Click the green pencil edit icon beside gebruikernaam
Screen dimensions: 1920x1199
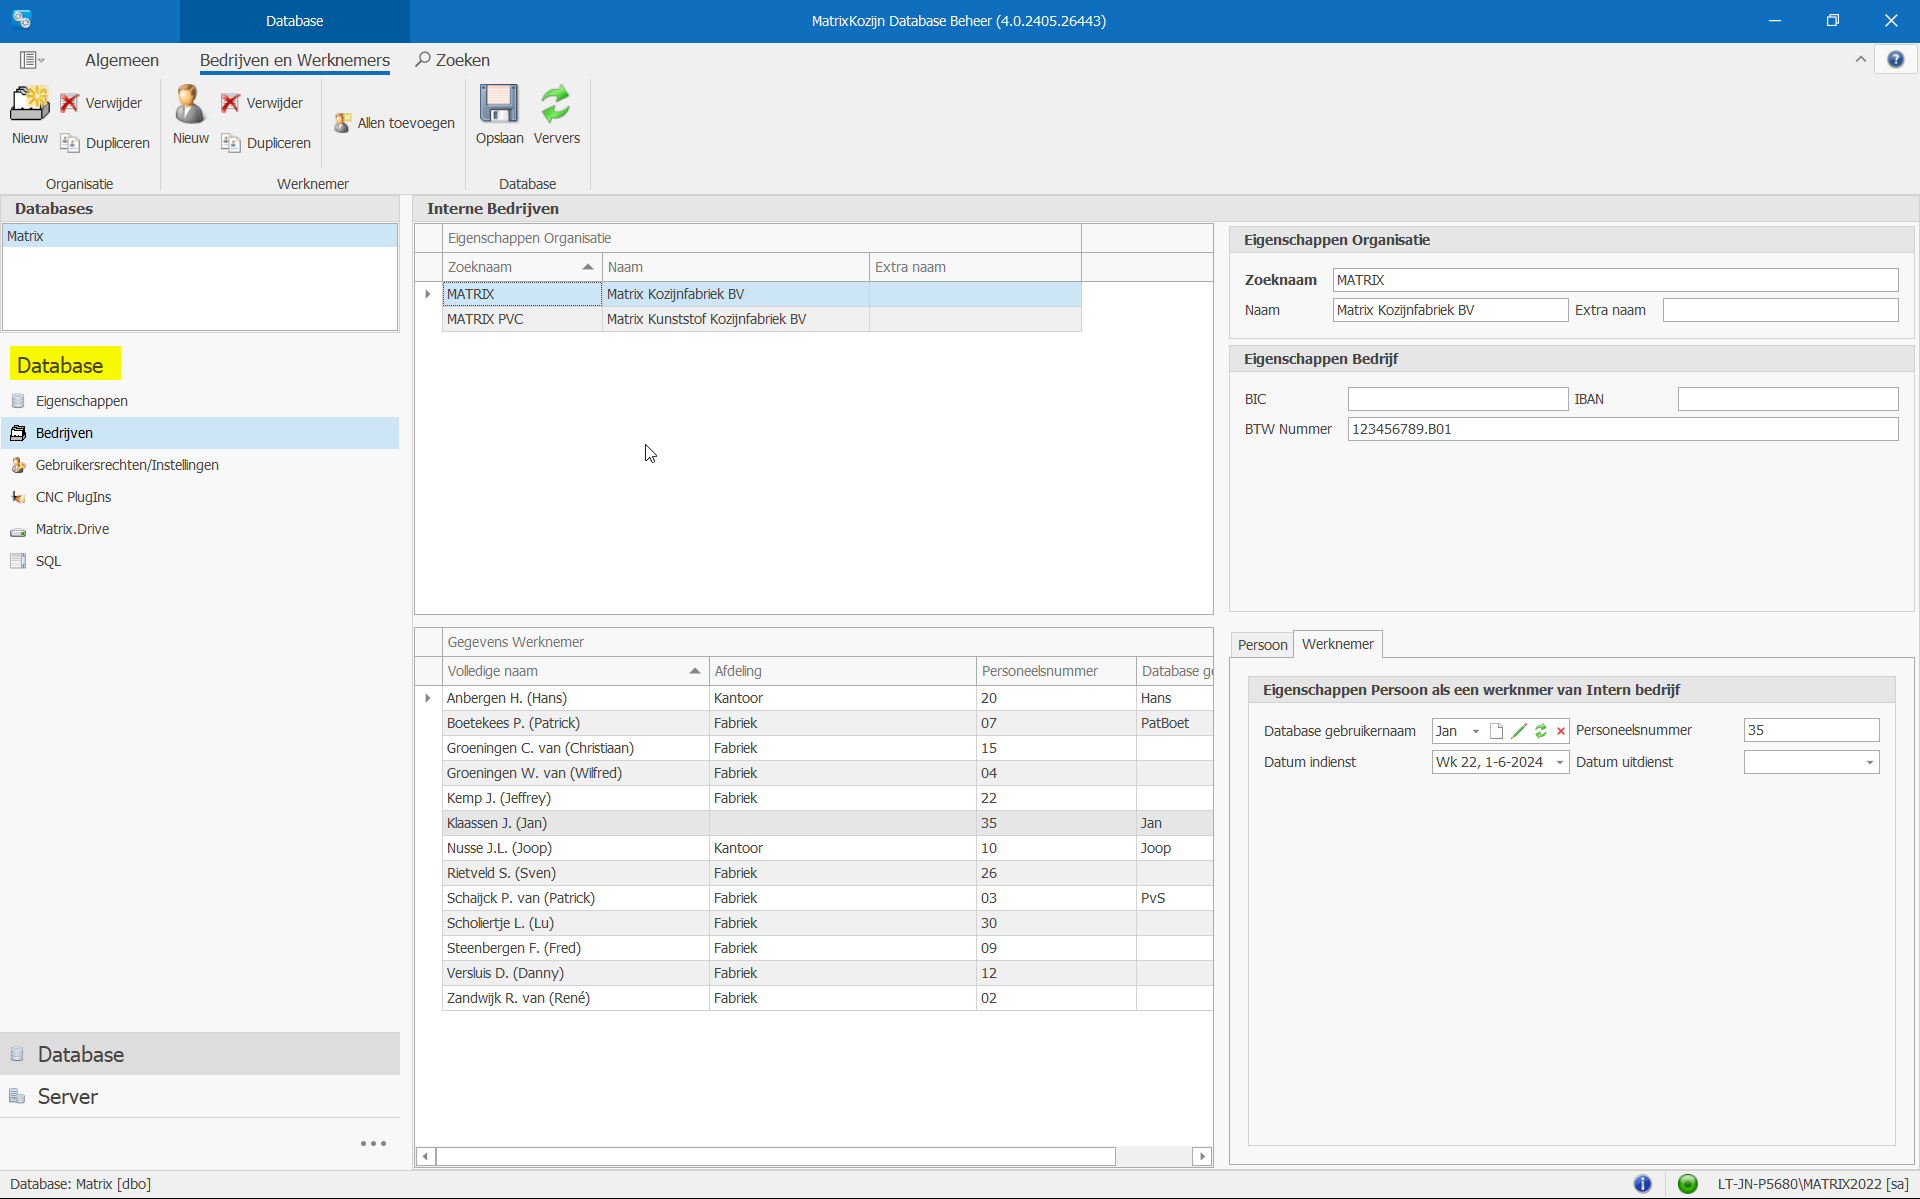coord(1519,731)
